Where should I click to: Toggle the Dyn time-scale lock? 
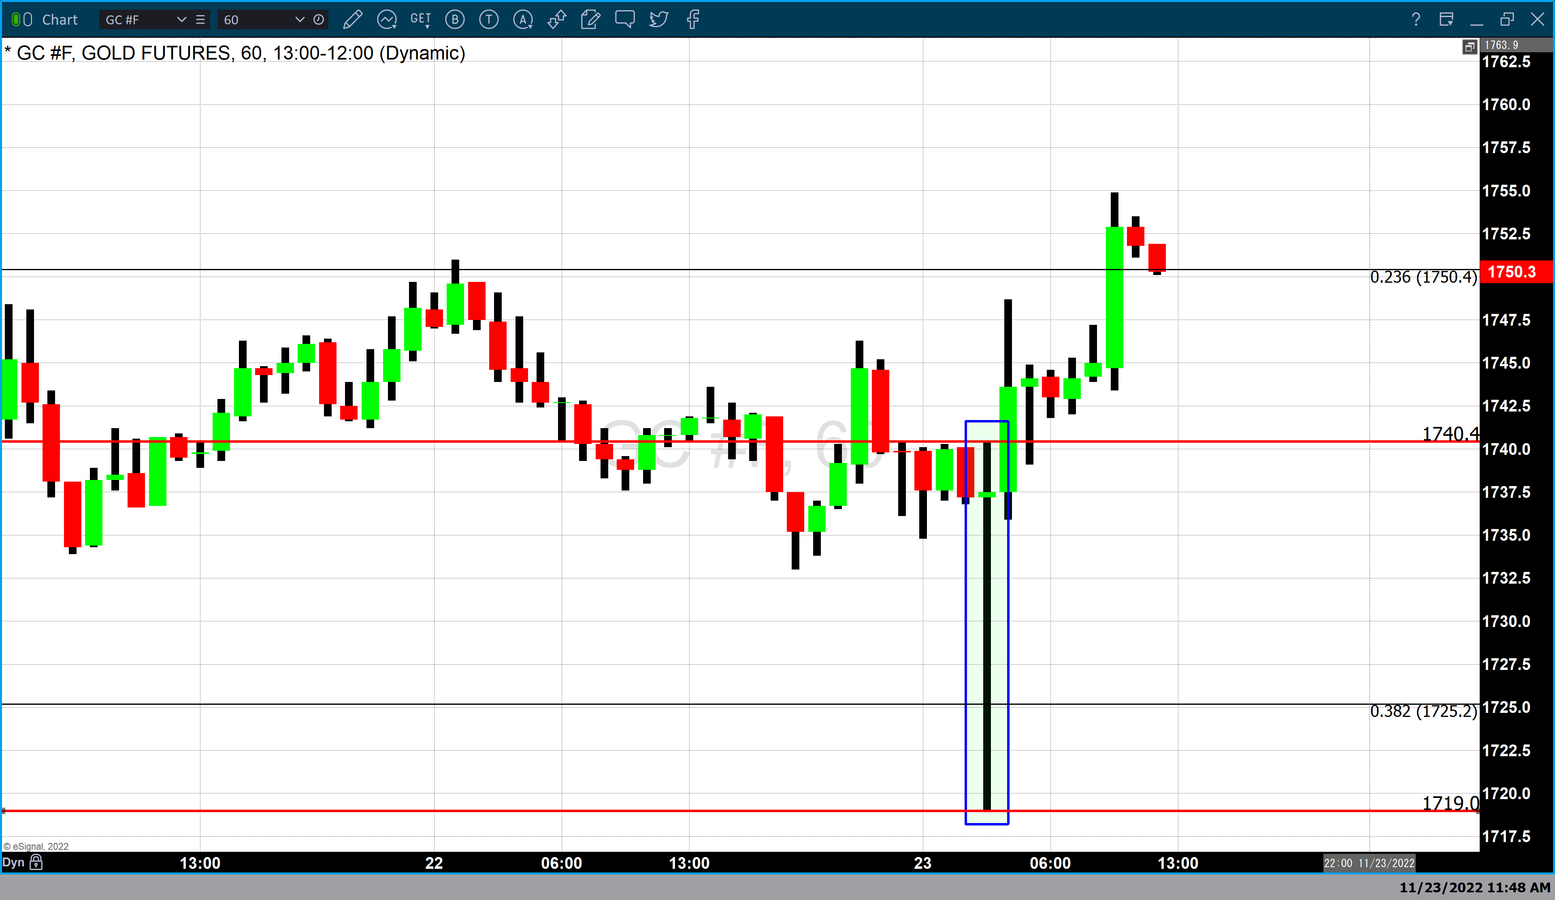tap(36, 862)
